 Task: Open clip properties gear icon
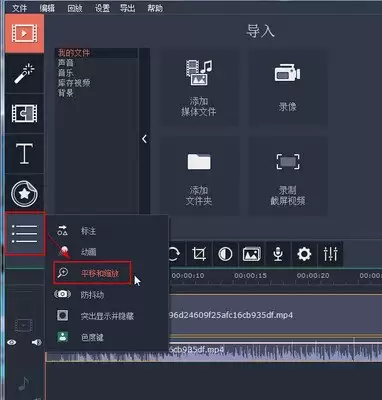[304, 254]
